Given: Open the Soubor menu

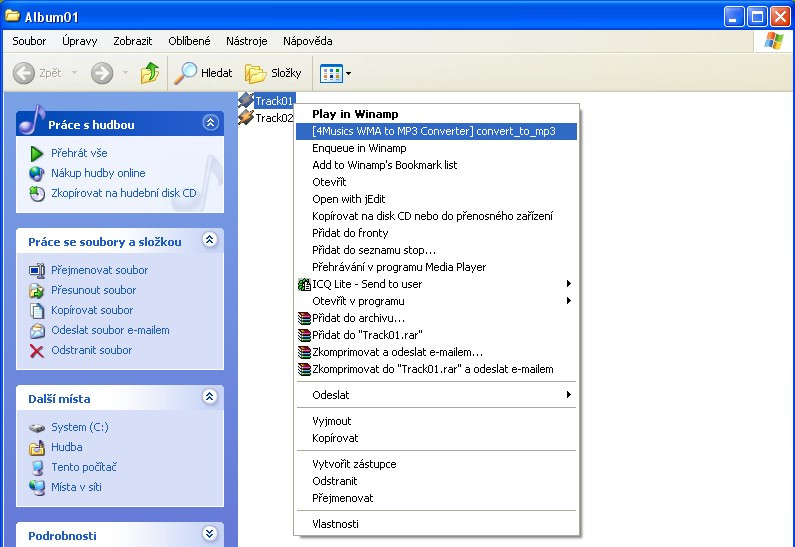Looking at the screenshot, I should [x=29, y=41].
